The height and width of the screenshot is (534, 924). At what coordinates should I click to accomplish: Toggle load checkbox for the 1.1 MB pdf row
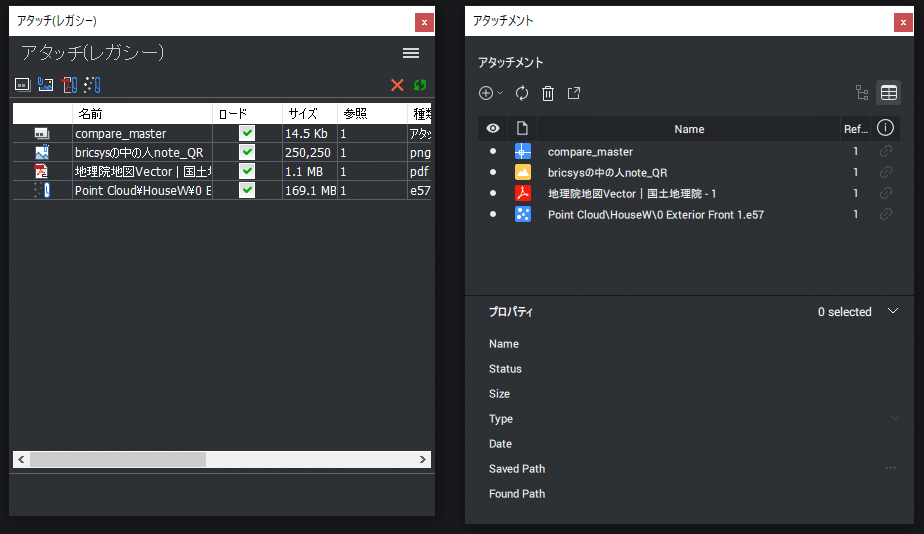(x=247, y=171)
